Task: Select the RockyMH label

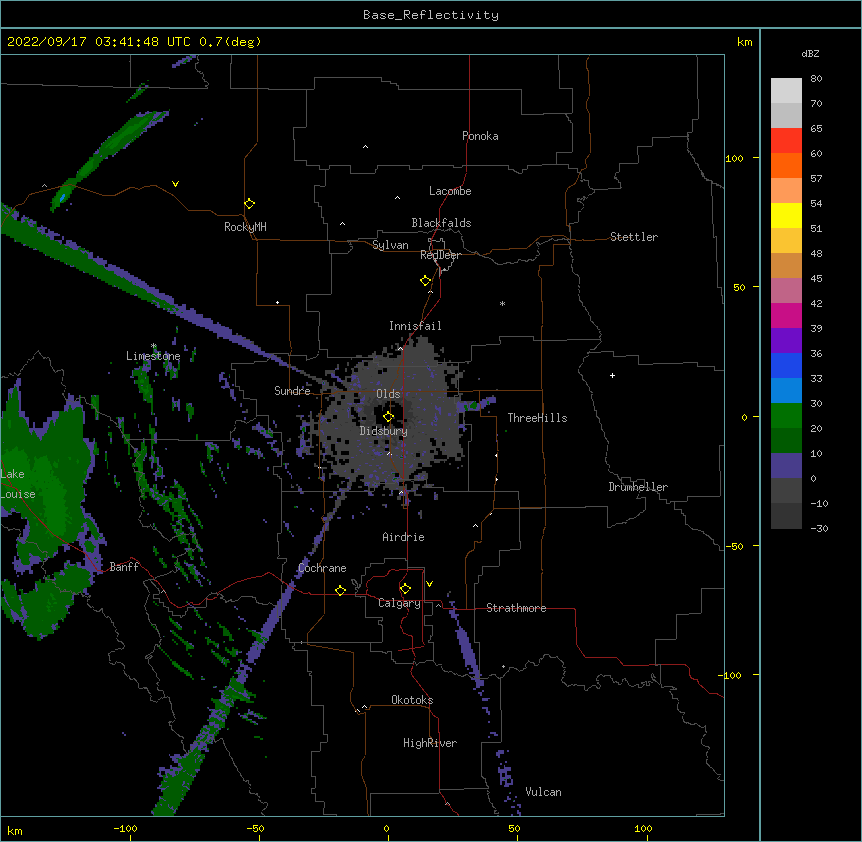Action: point(245,227)
